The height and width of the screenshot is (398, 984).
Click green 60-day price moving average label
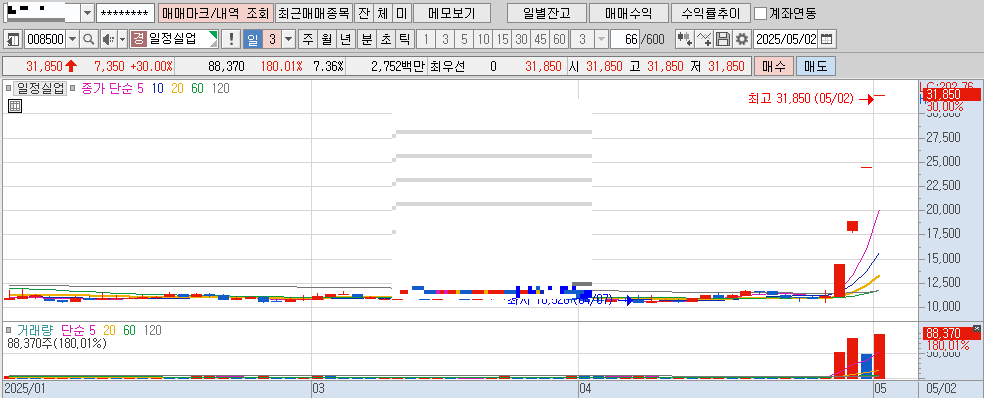click(197, 89)
